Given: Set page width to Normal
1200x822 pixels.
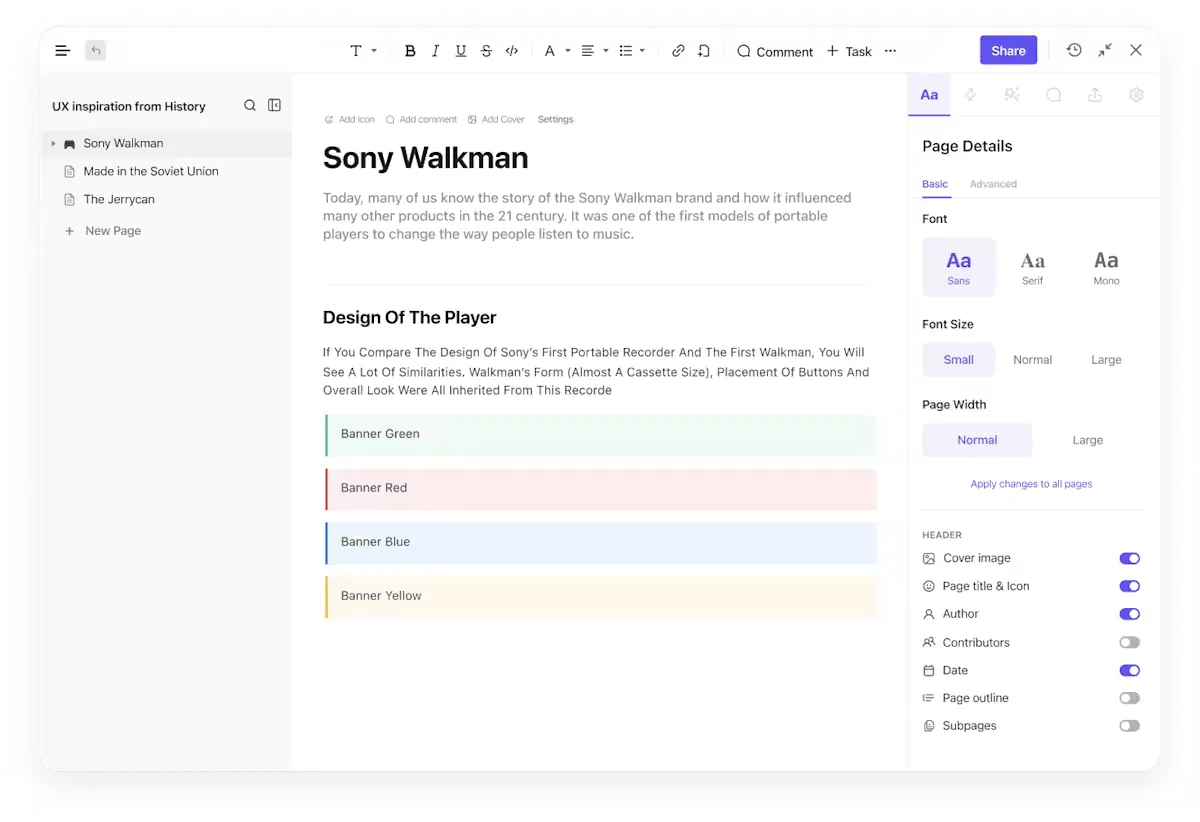Looking at the screenshot, I should [977, 440].
